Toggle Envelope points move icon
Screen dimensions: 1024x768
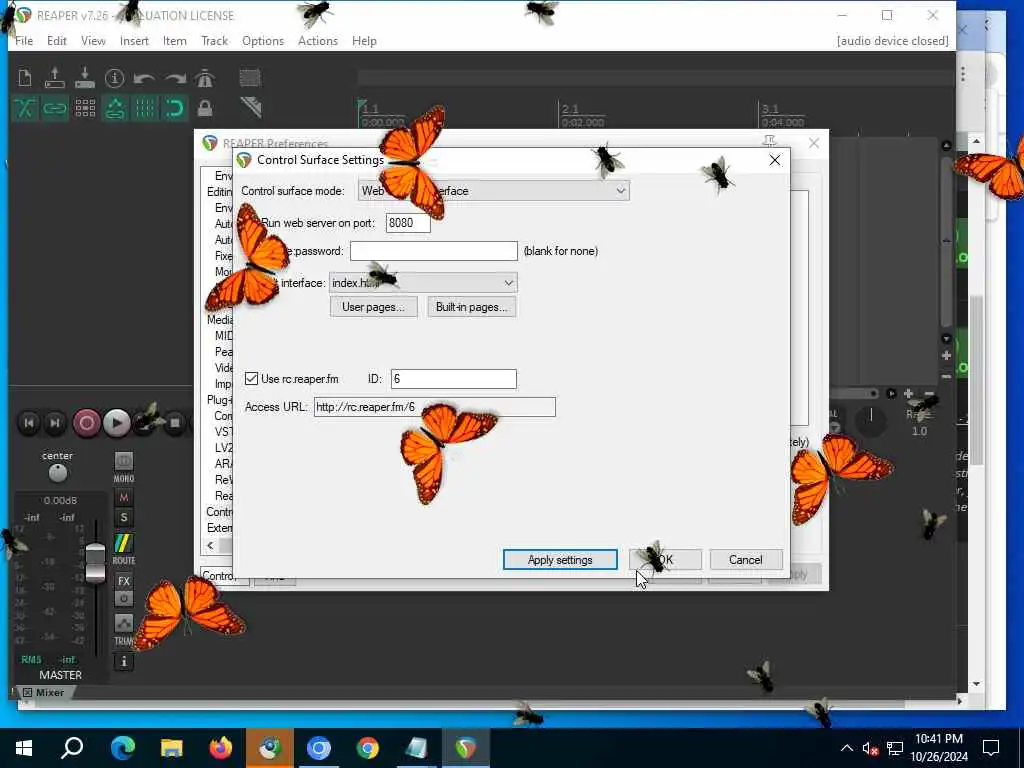click(115, 108)
